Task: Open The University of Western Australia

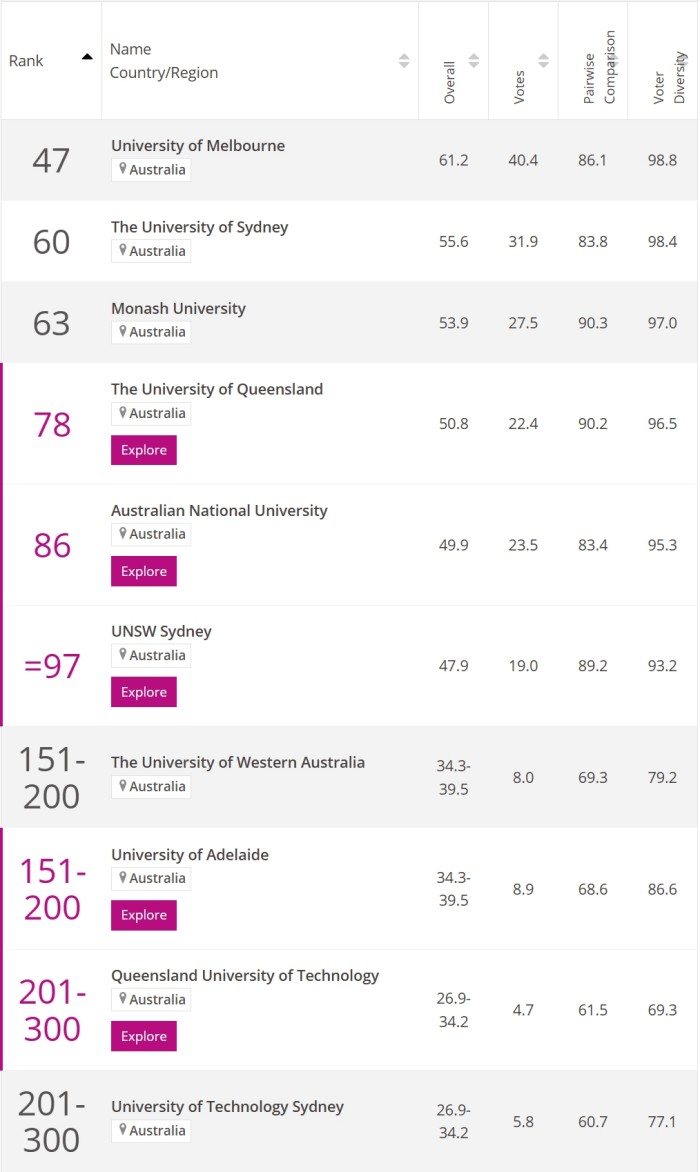Action: pos(238,762)
